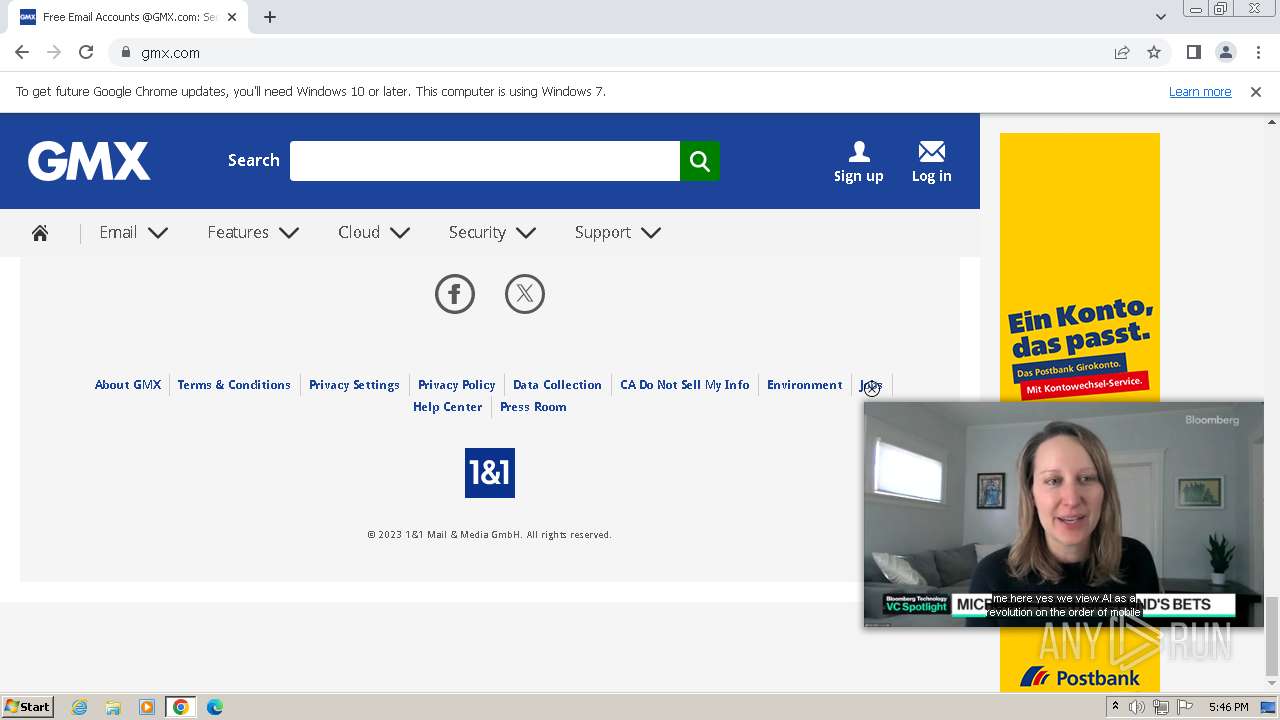This screenshot has height=720, width=1280.
Task: Click the 5:46 PM clock
Action: coord(1228,707)
